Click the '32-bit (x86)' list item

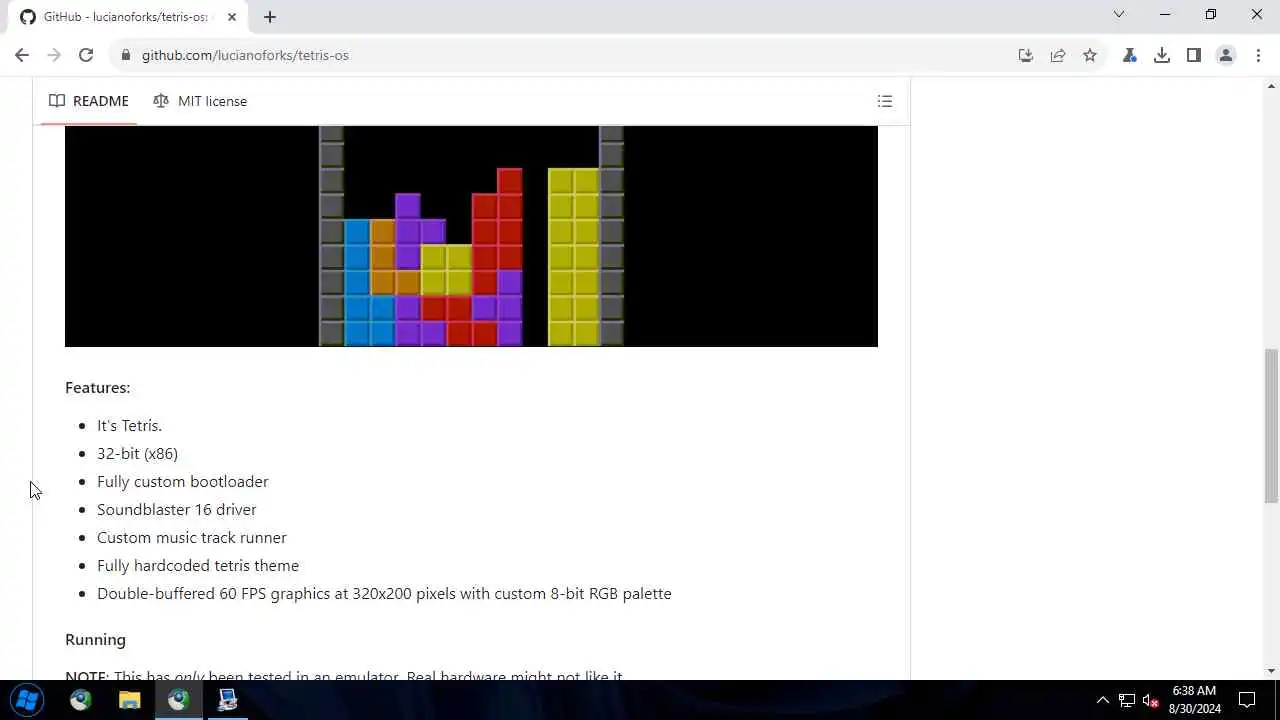pyautogui.click(x=137, y=454)
